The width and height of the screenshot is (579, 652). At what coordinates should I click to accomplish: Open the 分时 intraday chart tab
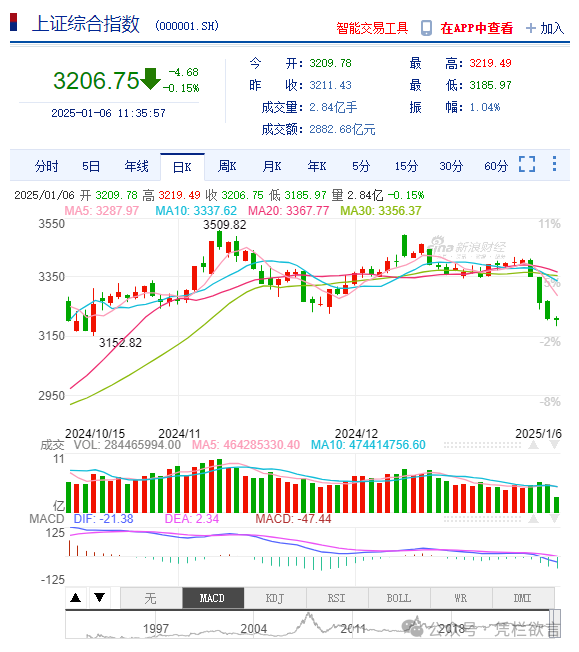47,167
